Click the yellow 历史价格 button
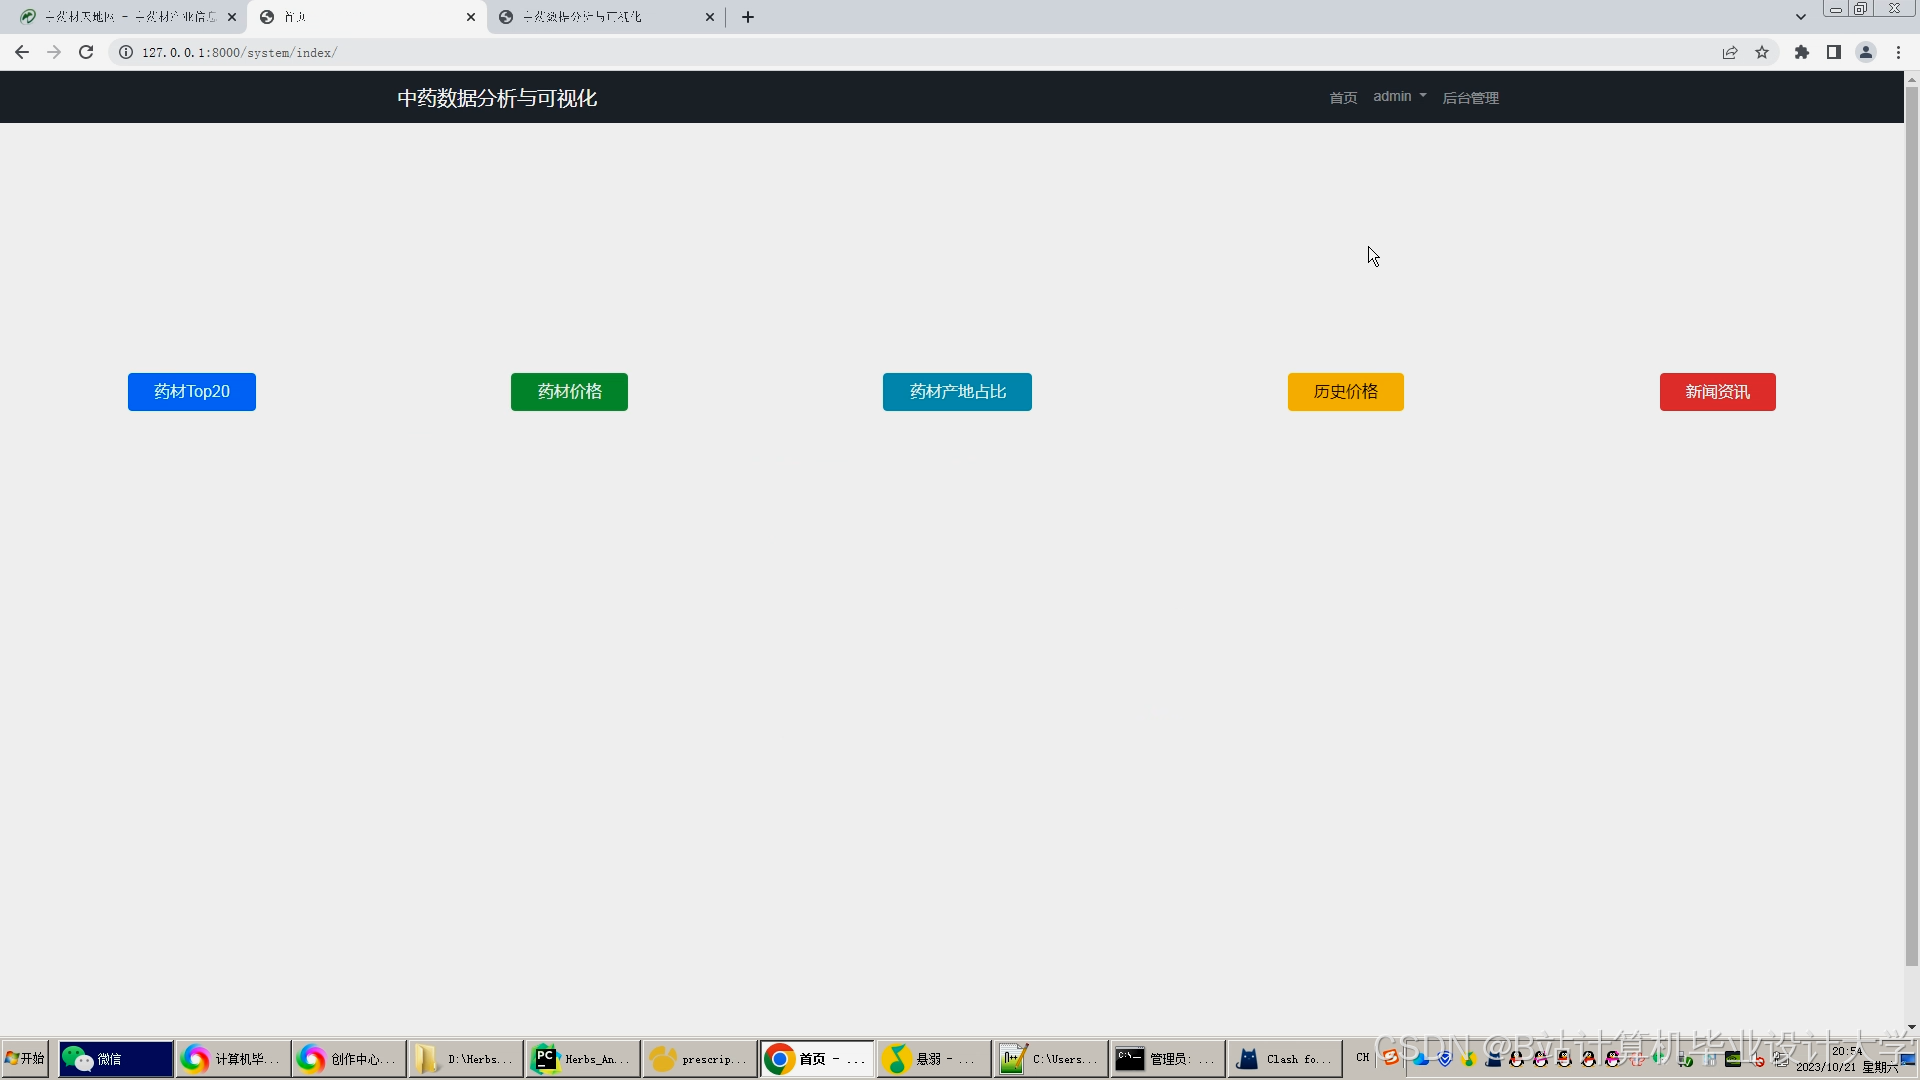1920x1080 pixels. point(1345,391)
